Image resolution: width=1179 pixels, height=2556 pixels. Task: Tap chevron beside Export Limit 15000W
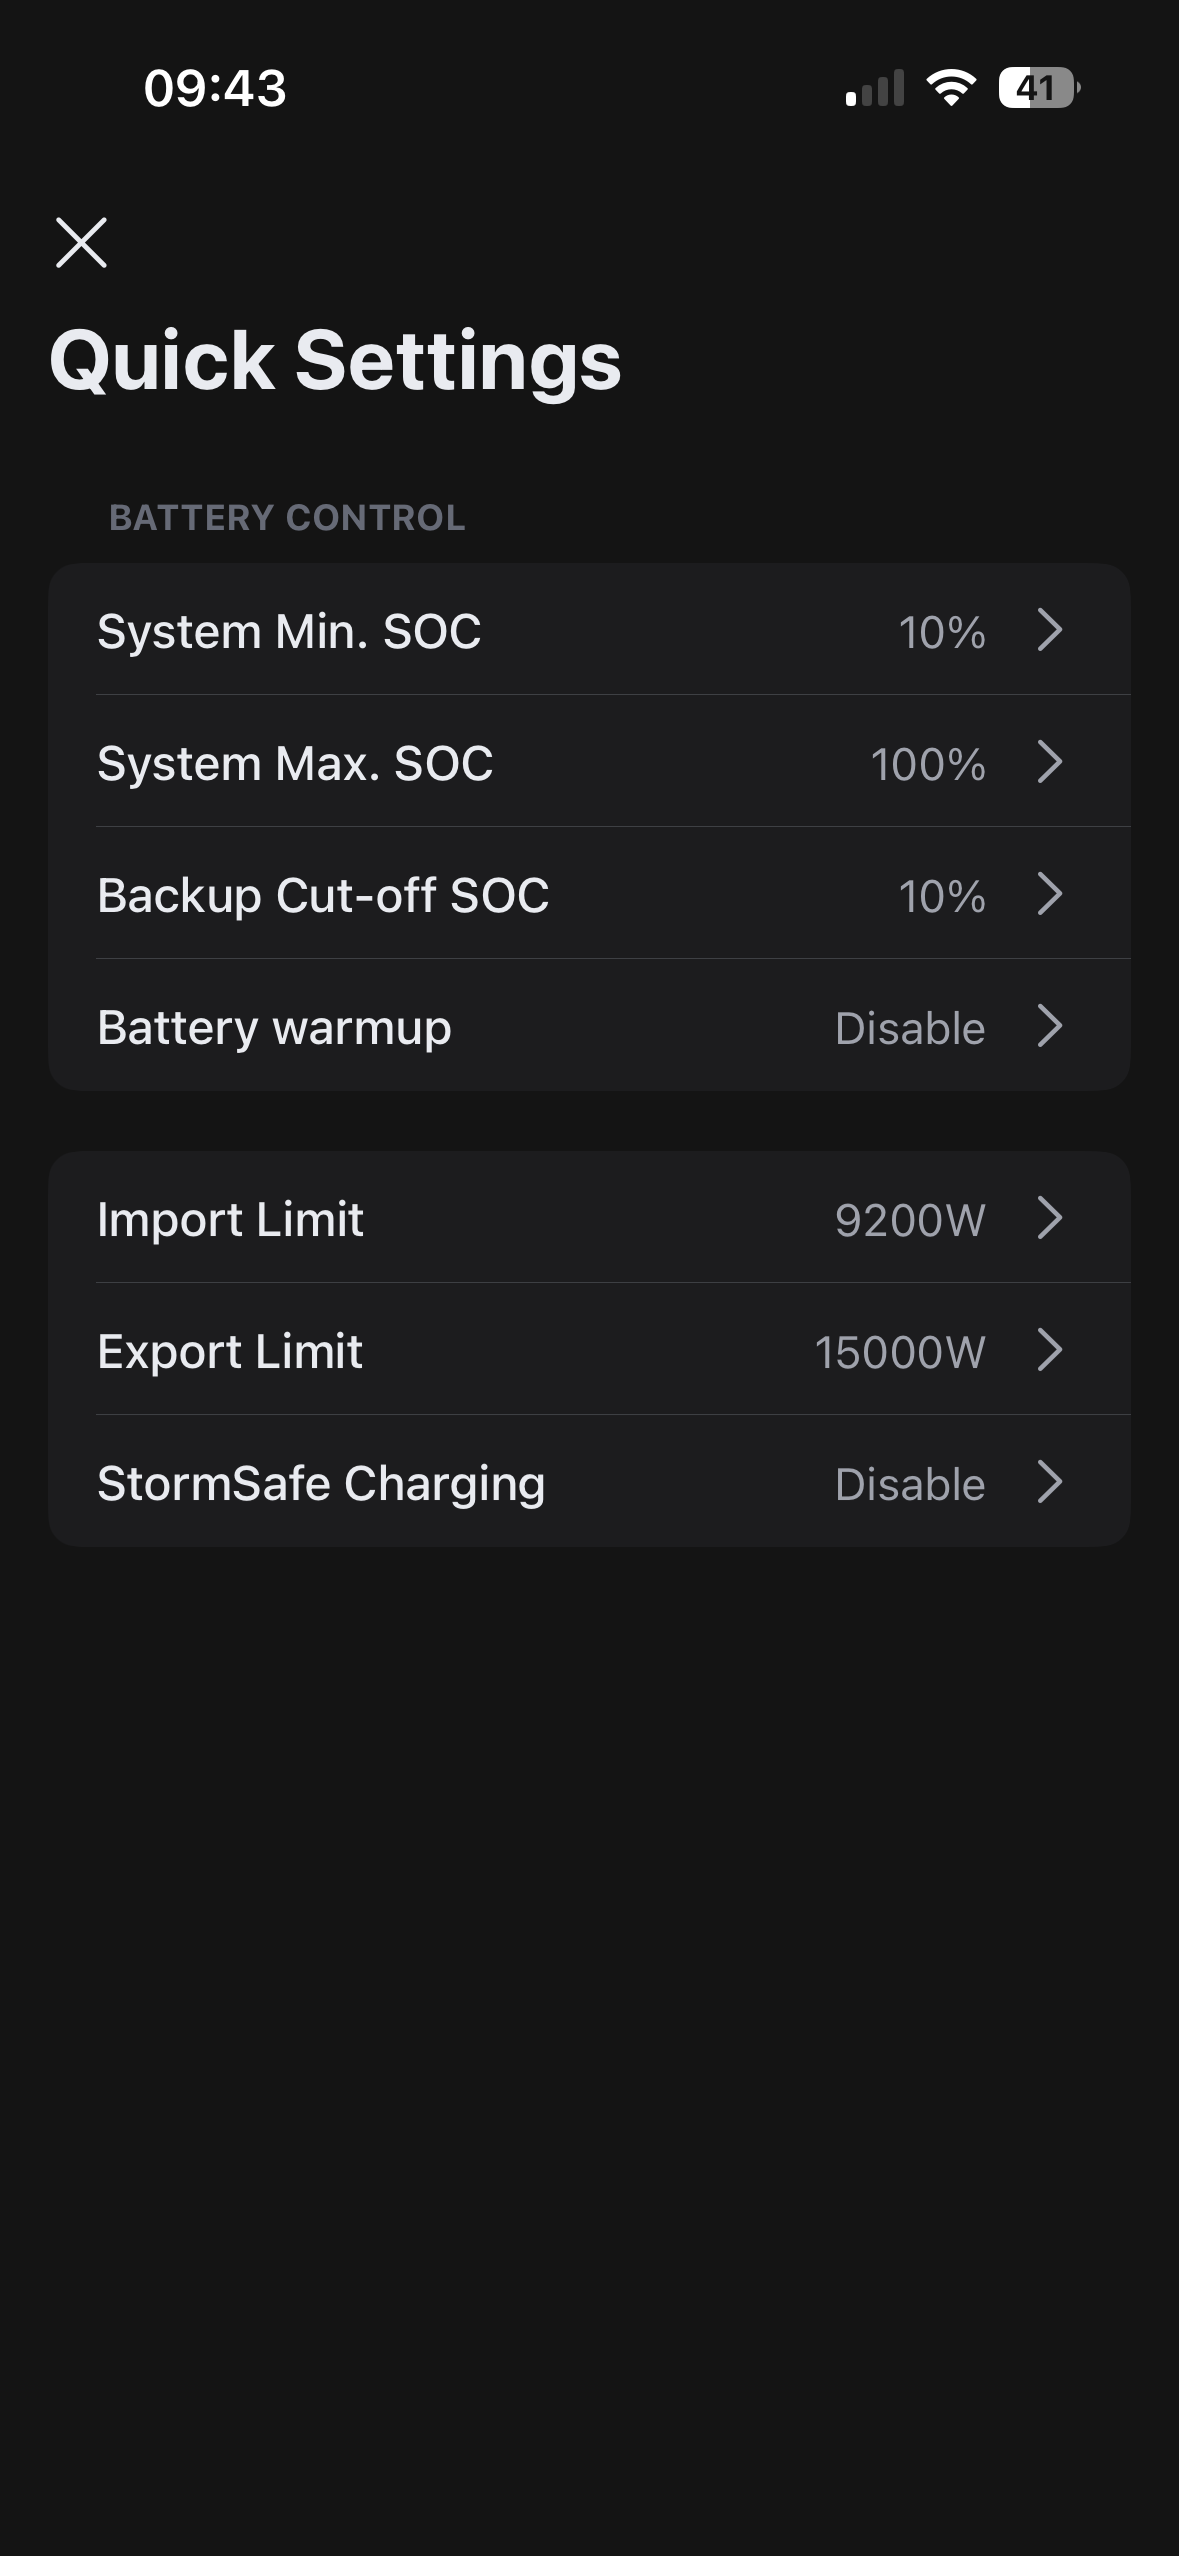[1049, 1351]
